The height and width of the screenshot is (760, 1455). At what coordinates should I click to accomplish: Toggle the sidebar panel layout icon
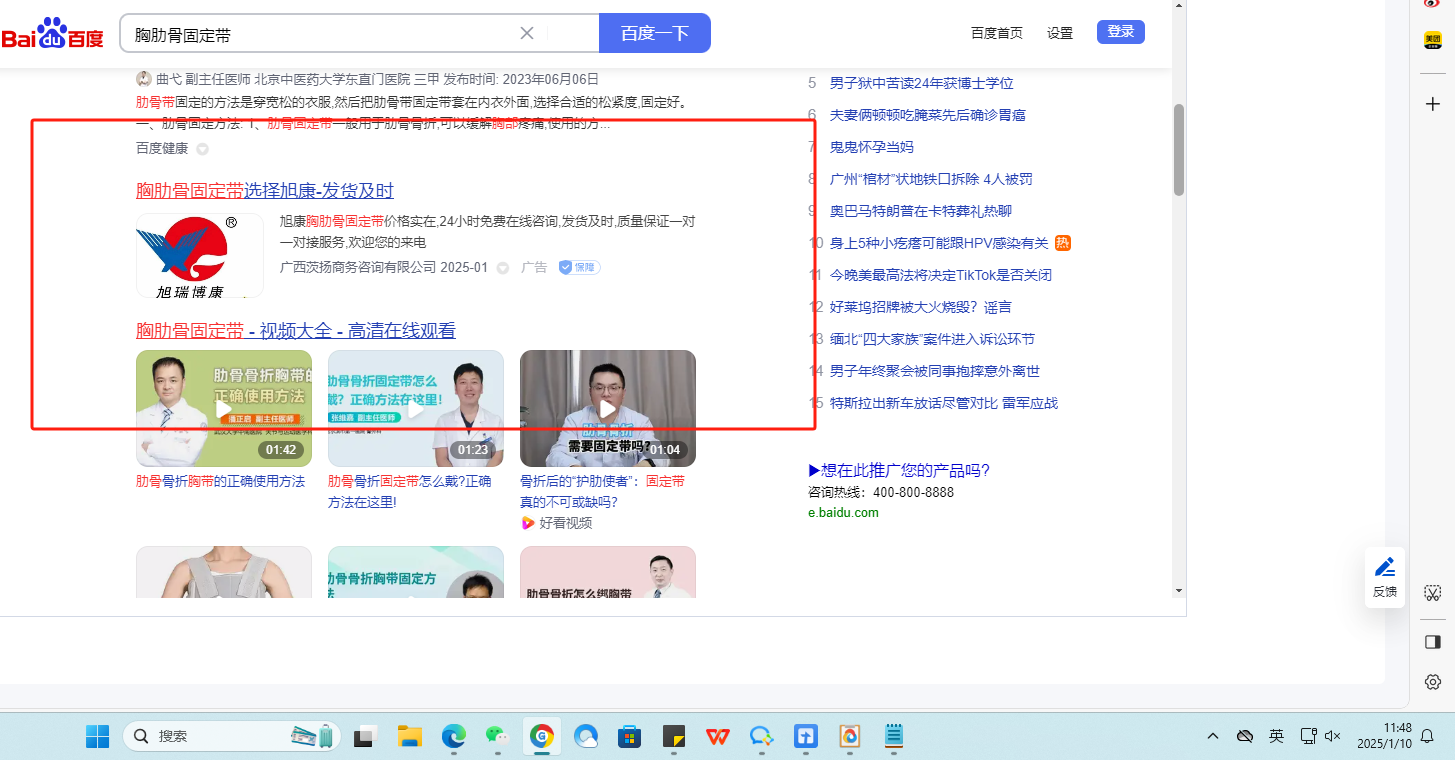tap(1432, 641)
